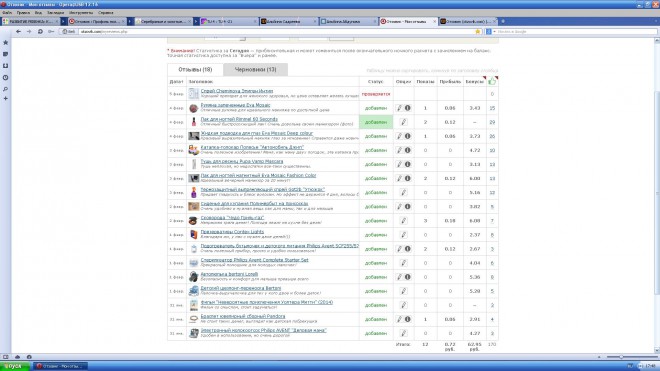The width and height of the screenshot is (660, 371).
Task: Click new tab plus button
Action: coord(503,21)
